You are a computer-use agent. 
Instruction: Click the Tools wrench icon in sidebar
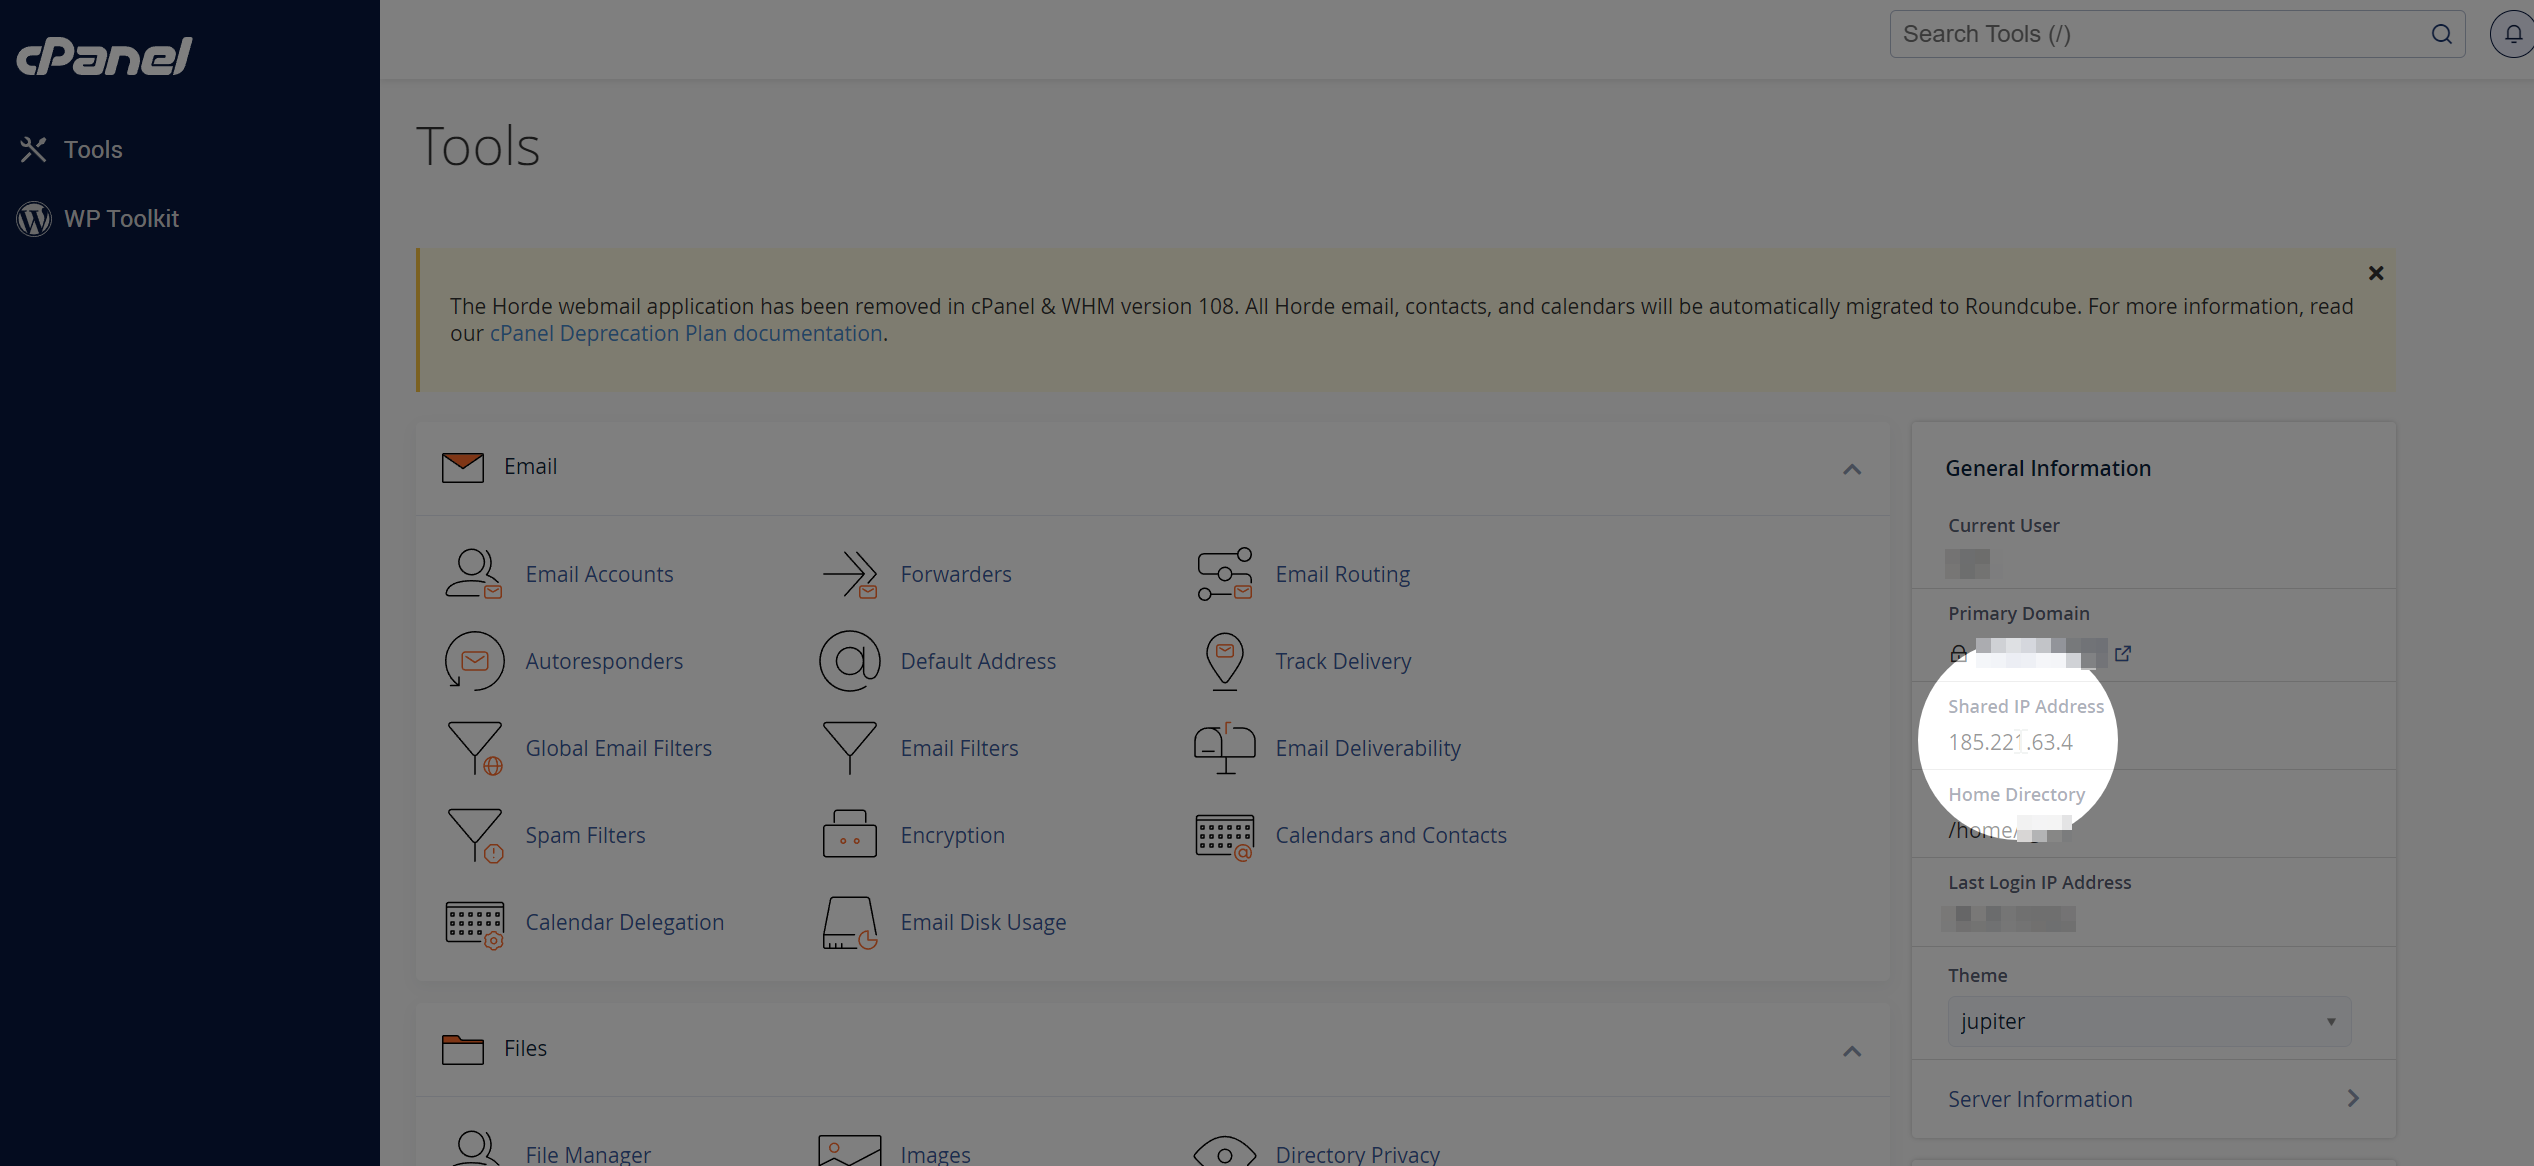33,150
